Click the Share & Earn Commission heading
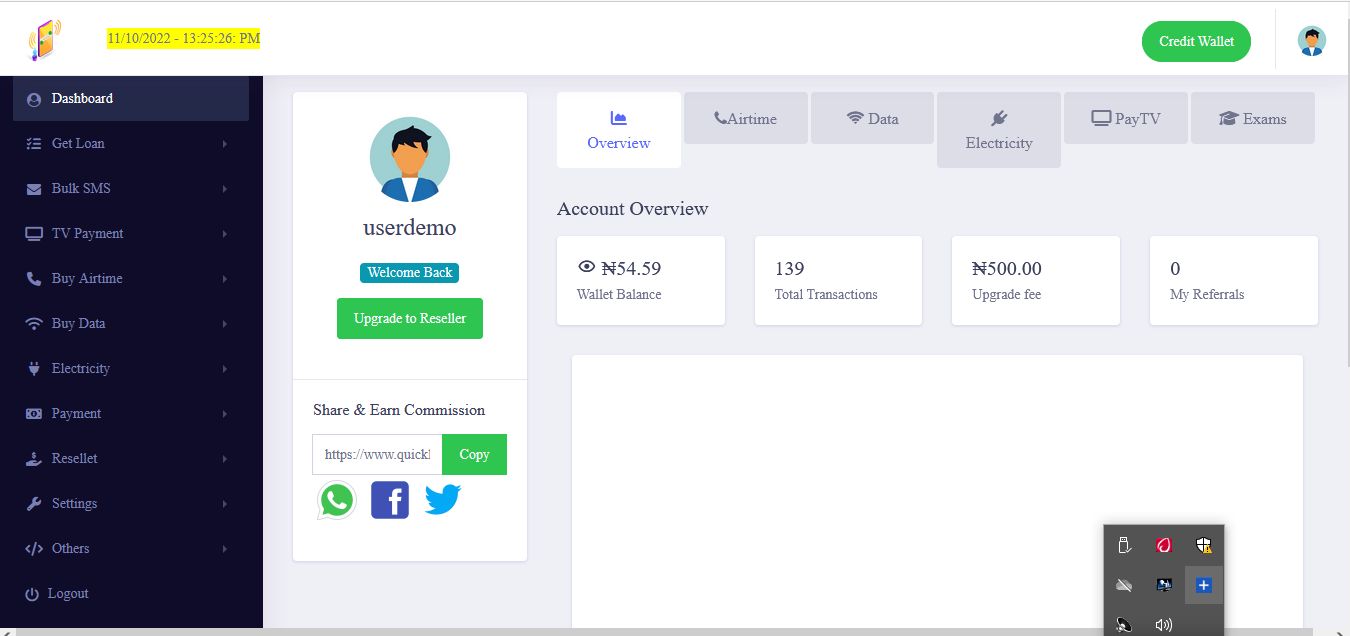1350x636 pixels. 399,410
